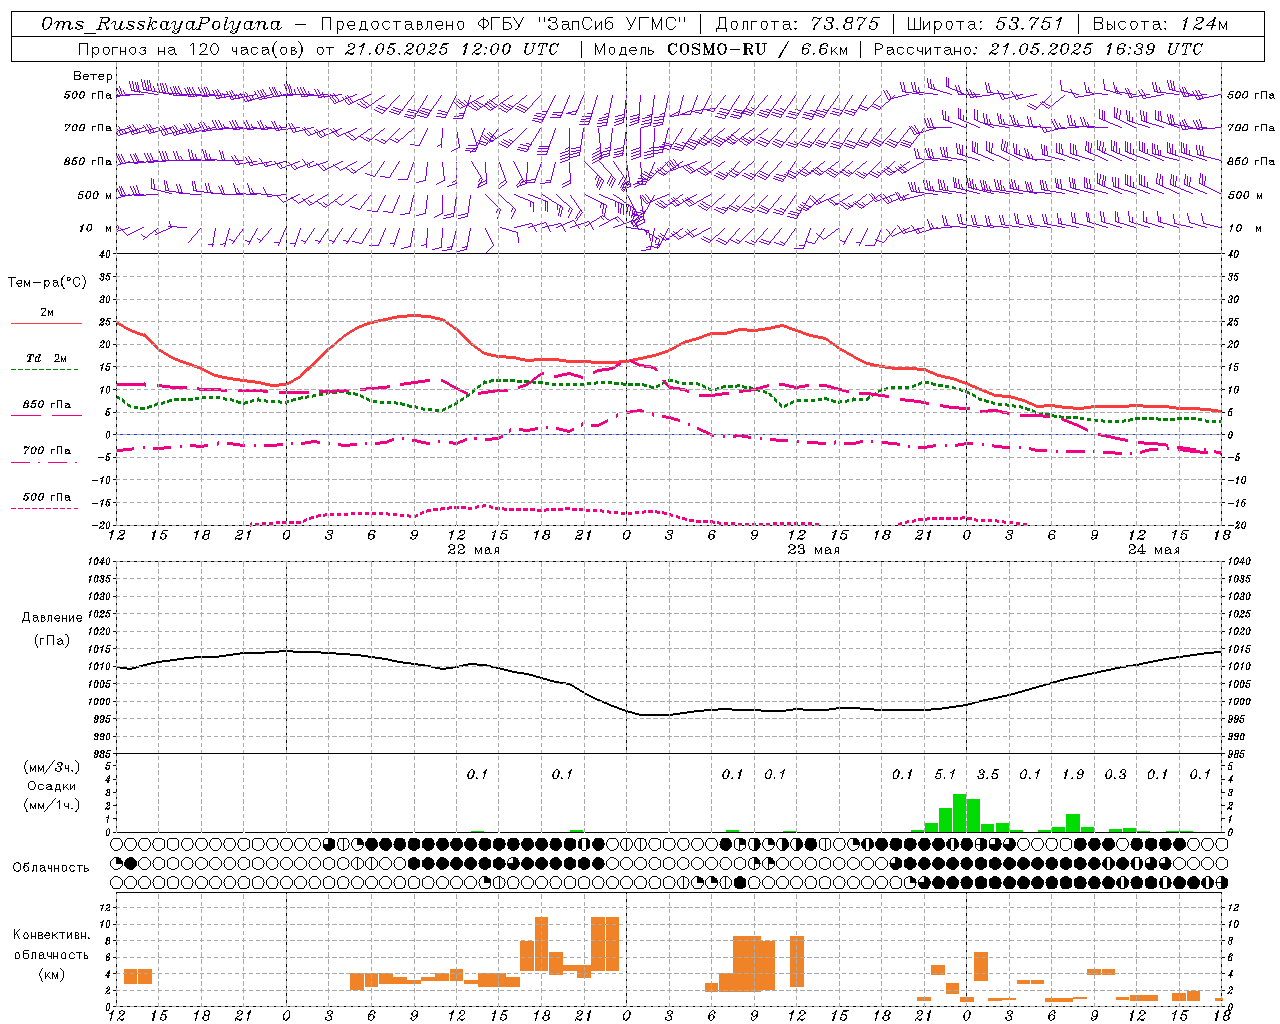Click the Рассчитано: 21.05.2025 16:39 UTC timestamp

(1038, 49)
